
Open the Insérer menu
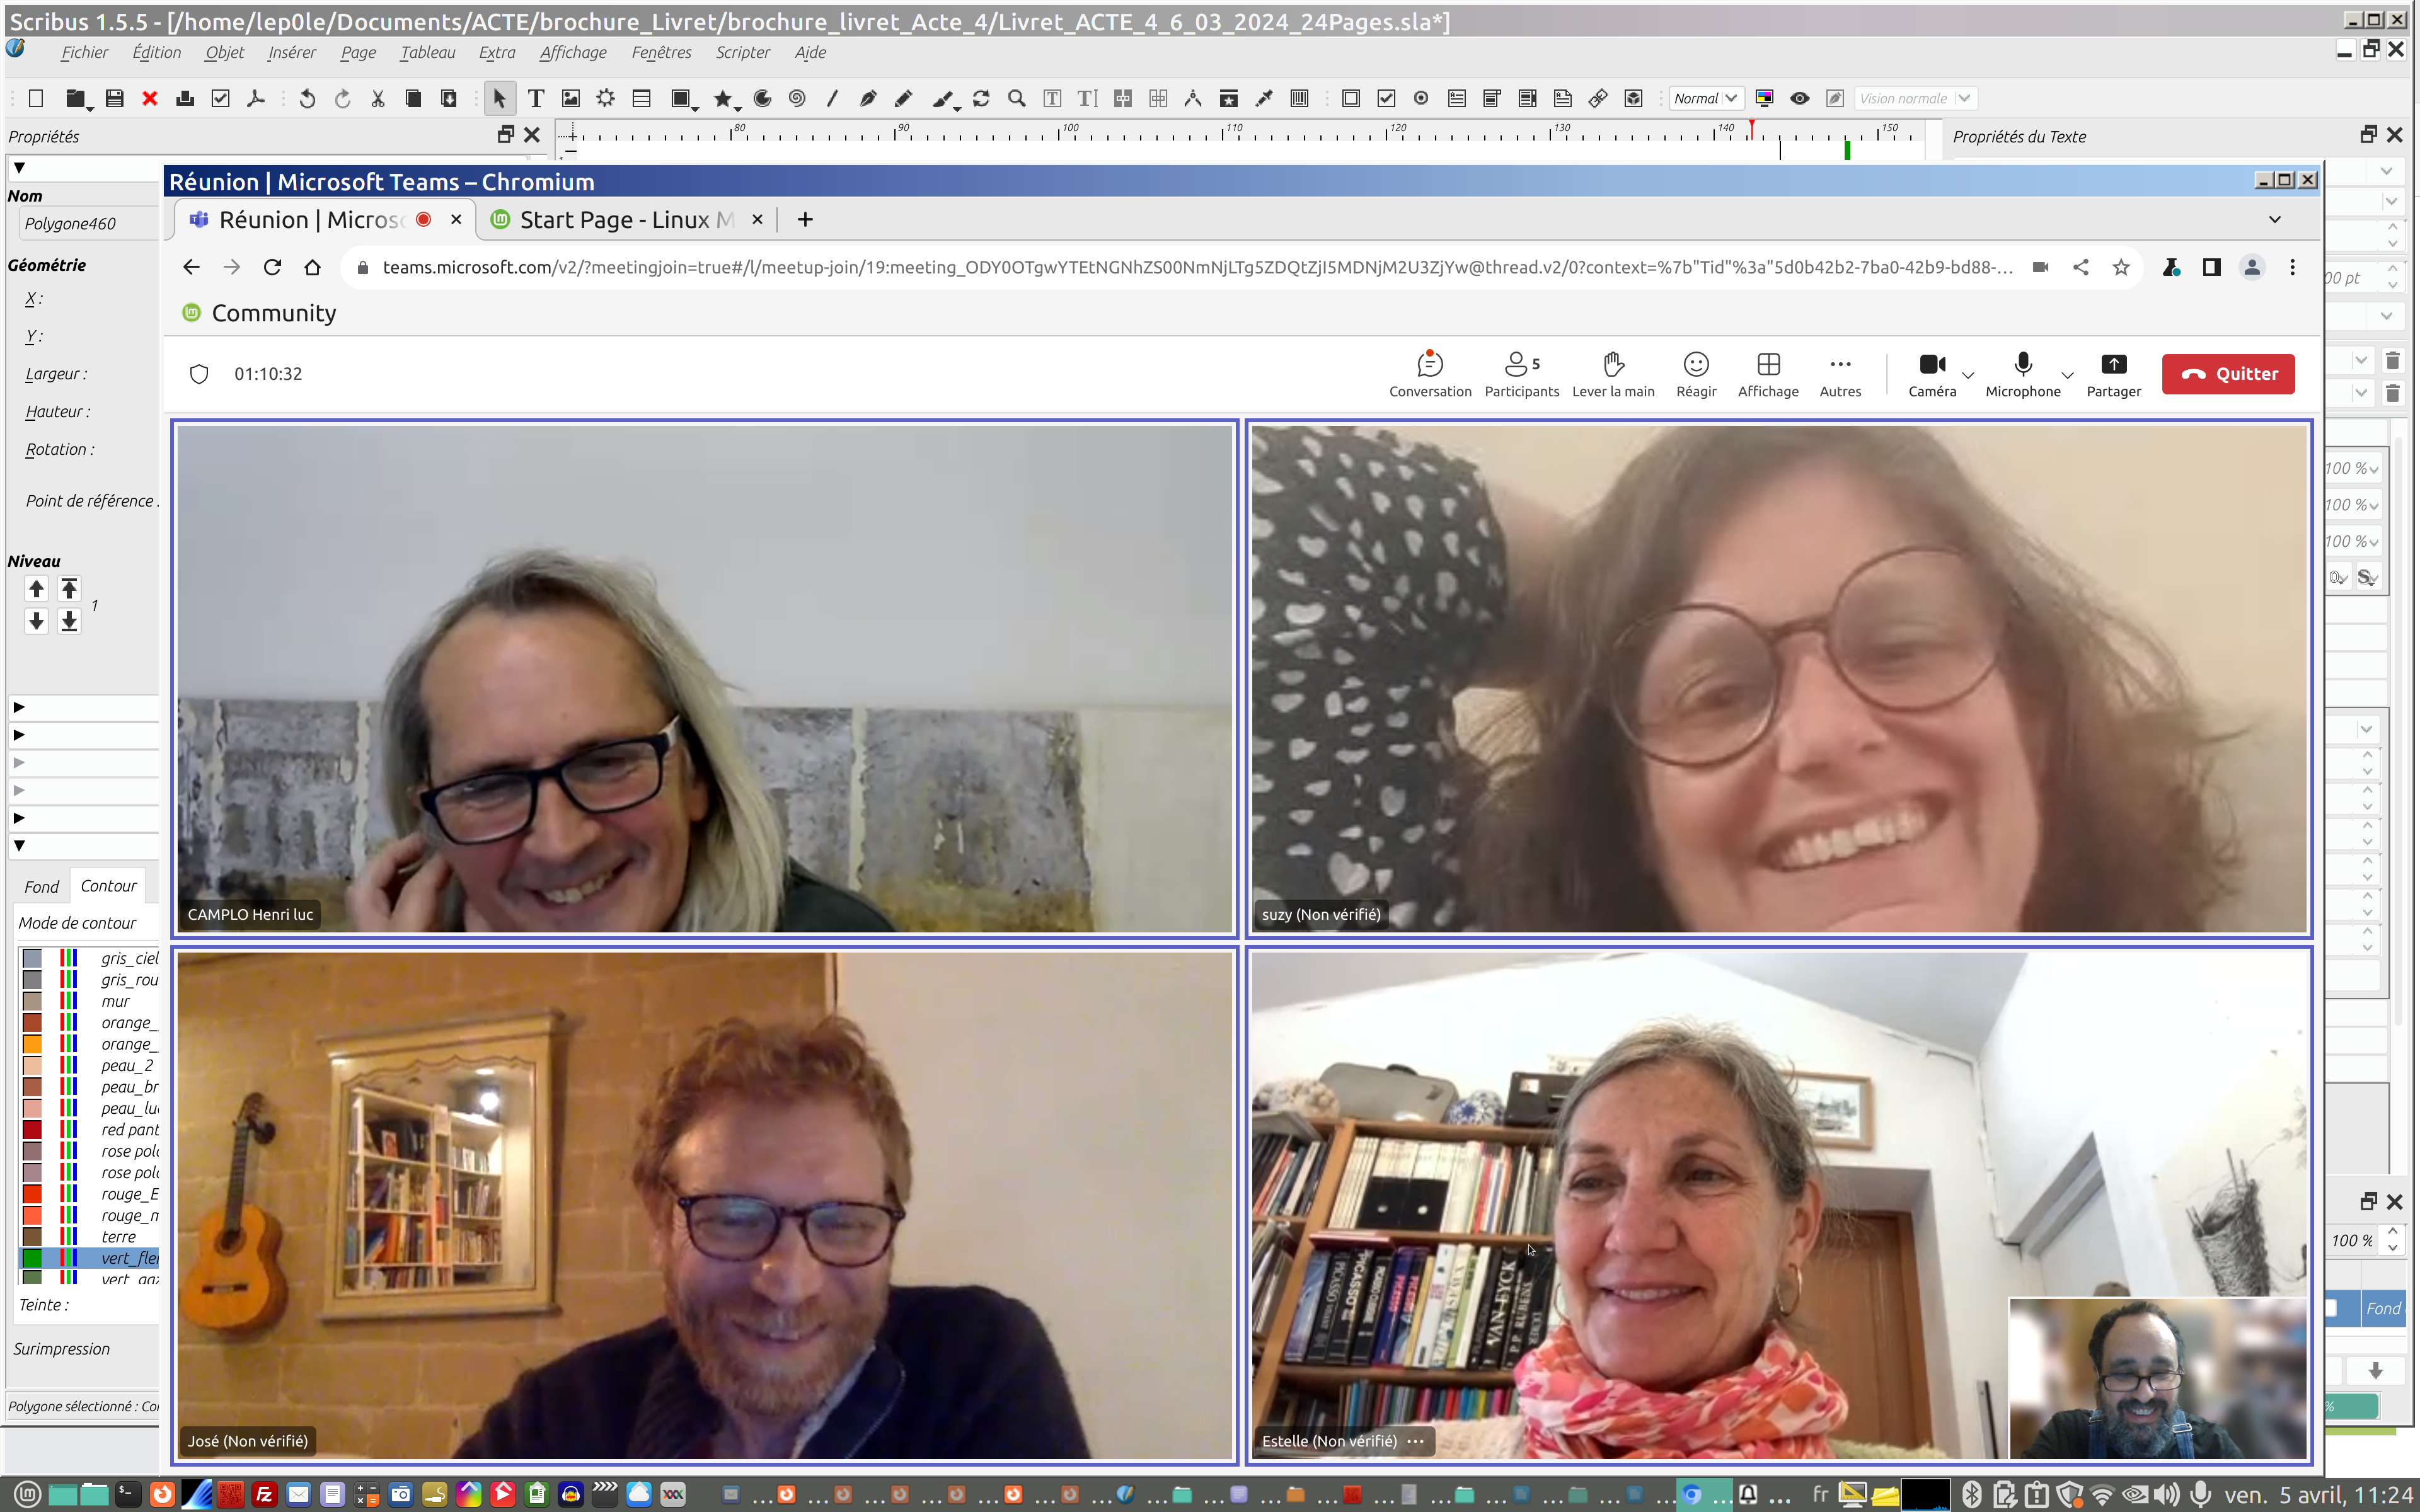(x=291, y=53)
